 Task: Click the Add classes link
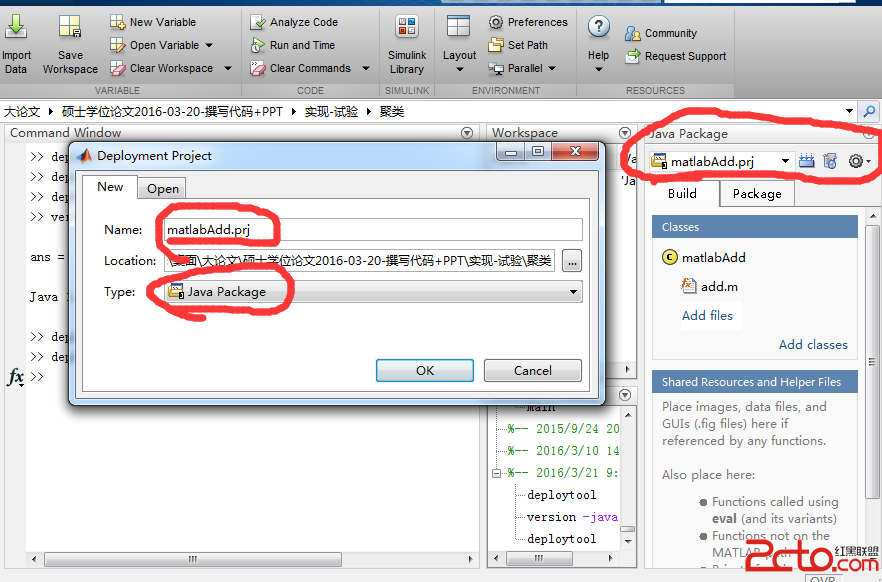pos(813,345)
